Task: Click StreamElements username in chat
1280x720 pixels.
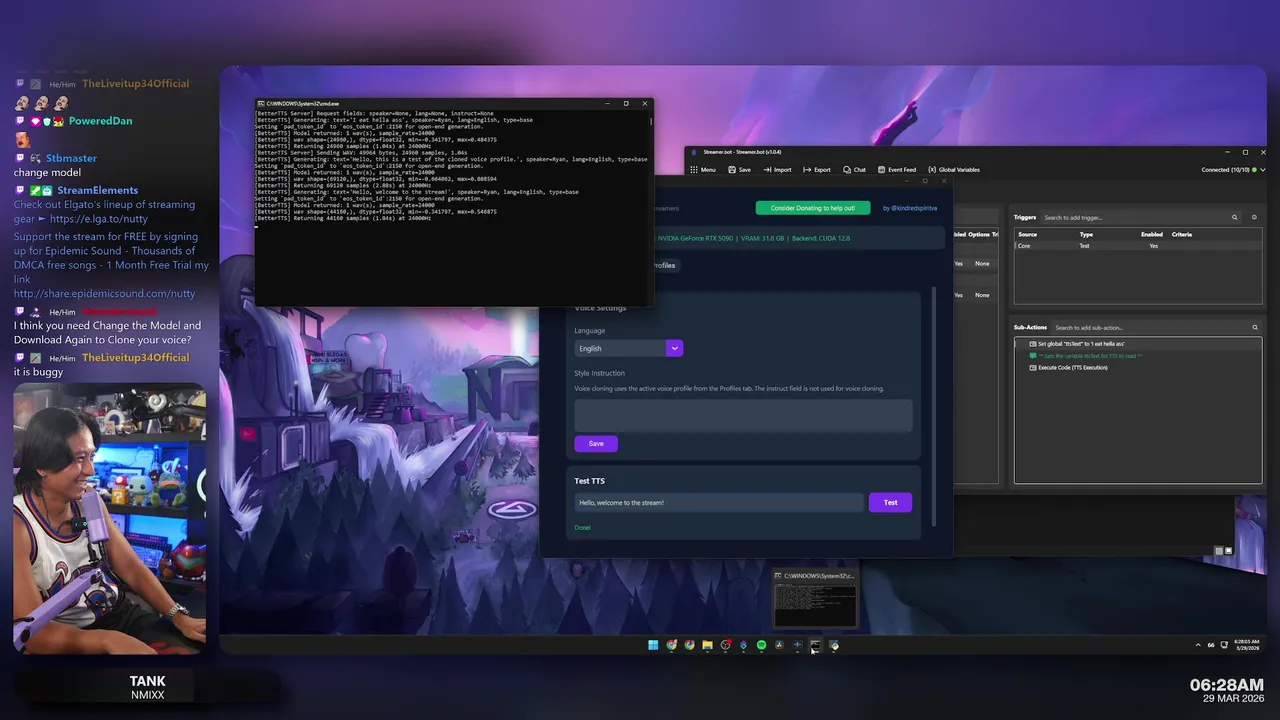Action: click(x=97, y=190)
